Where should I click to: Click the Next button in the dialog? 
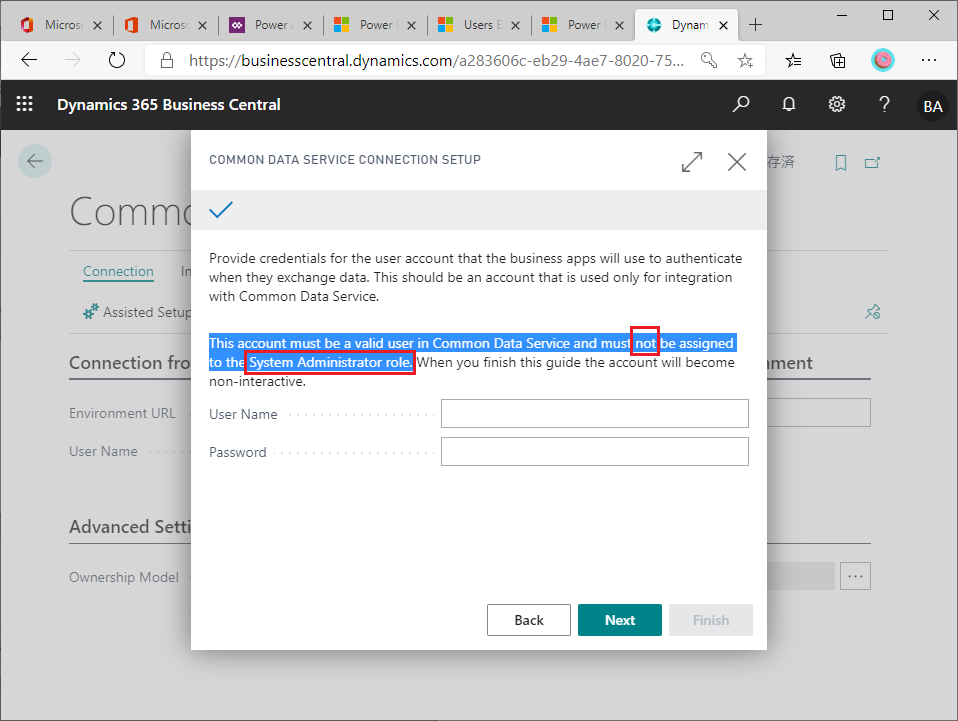tap(620, 620)
